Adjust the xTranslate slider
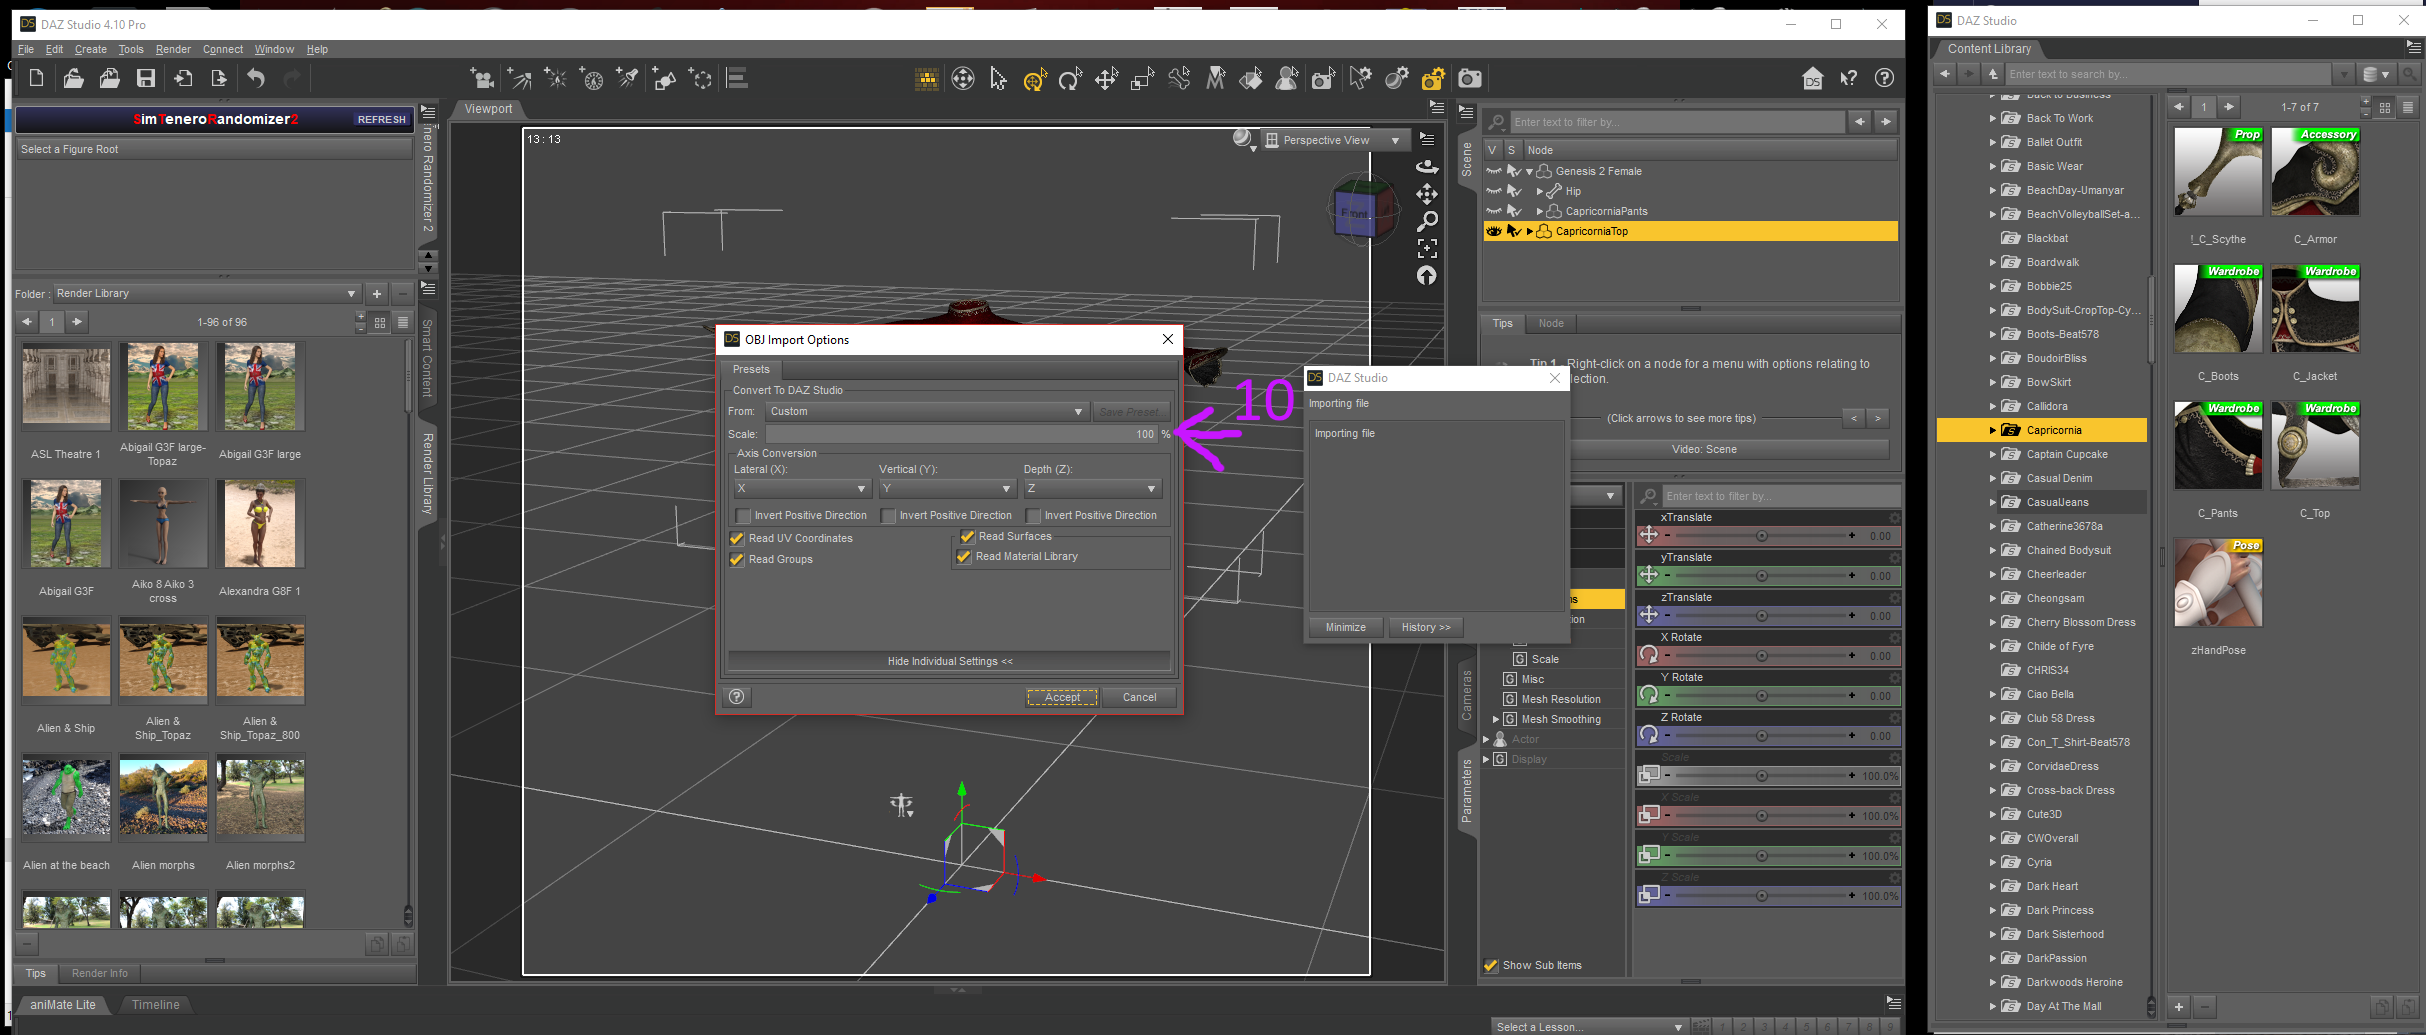 click(x=1761, y=536)
